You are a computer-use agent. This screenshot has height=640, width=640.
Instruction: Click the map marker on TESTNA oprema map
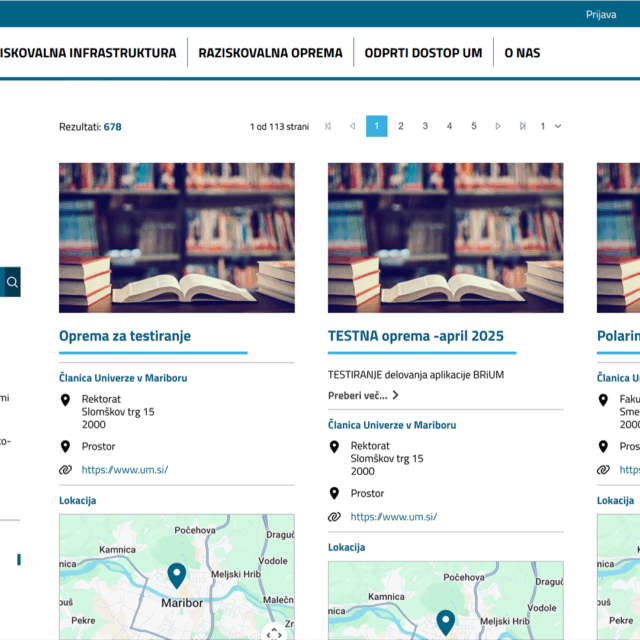pos(445,622)
